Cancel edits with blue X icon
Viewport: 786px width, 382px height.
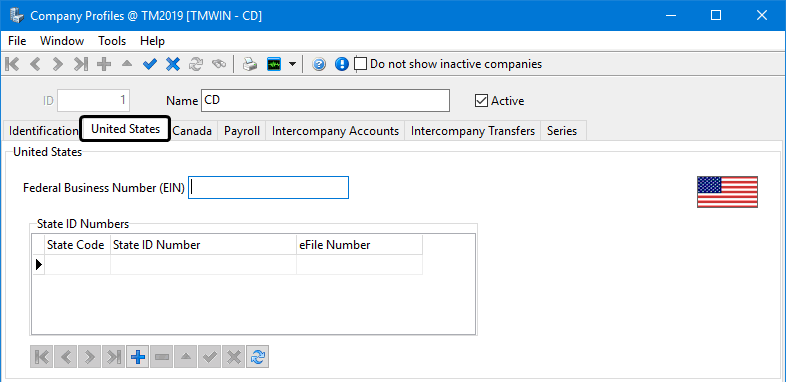[173, 64]
